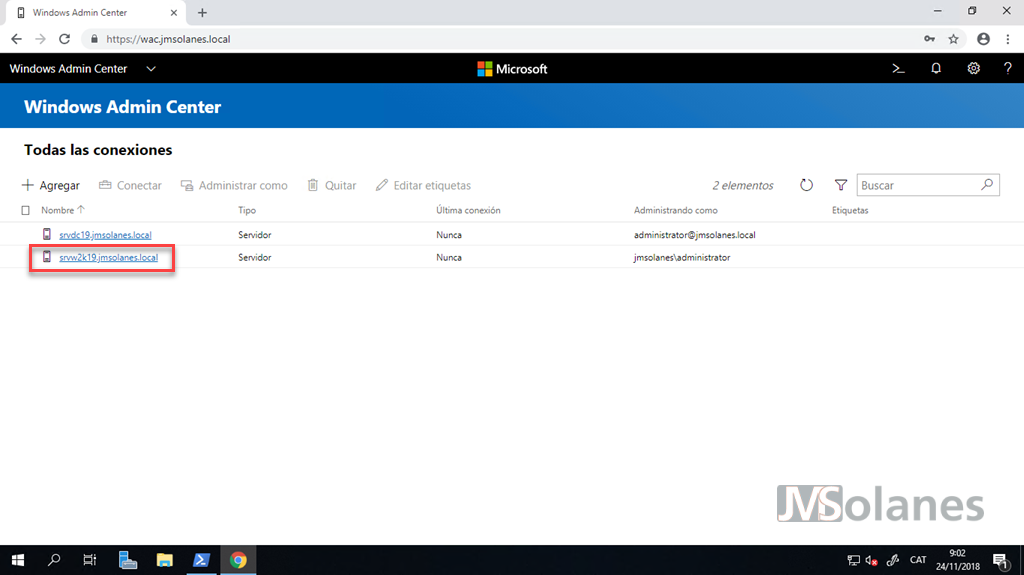Open Chrome profile account icon
Screen dimensions: 1024x575
coord(983,39)
